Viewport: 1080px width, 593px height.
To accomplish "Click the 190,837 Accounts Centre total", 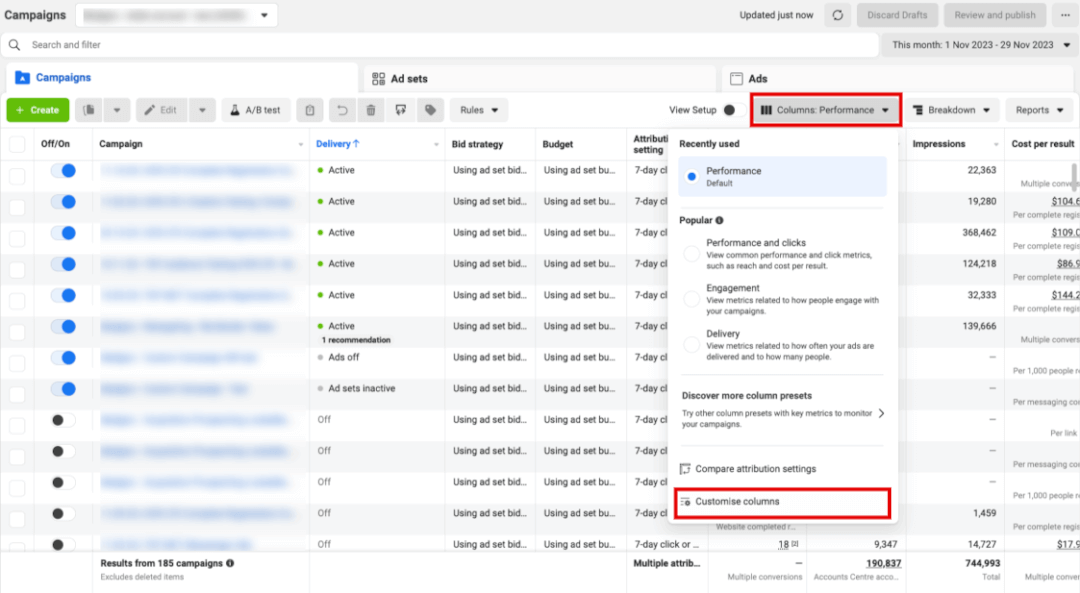I will 883,563.
